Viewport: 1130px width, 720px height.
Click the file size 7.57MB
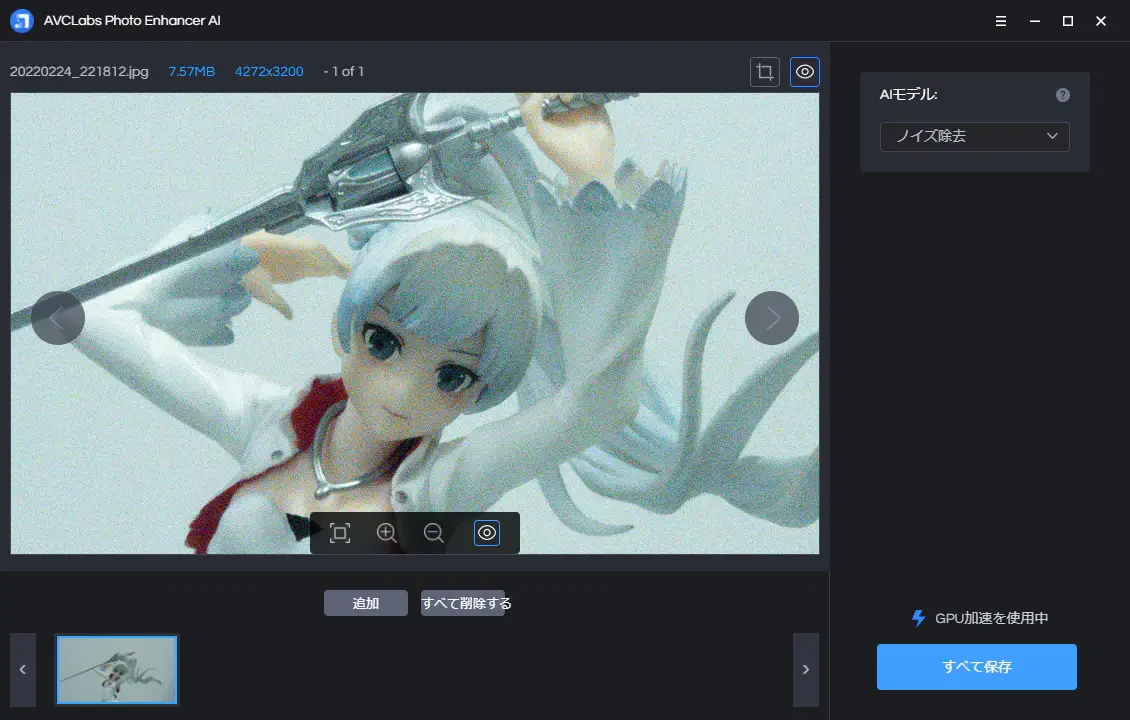[192, 71]
